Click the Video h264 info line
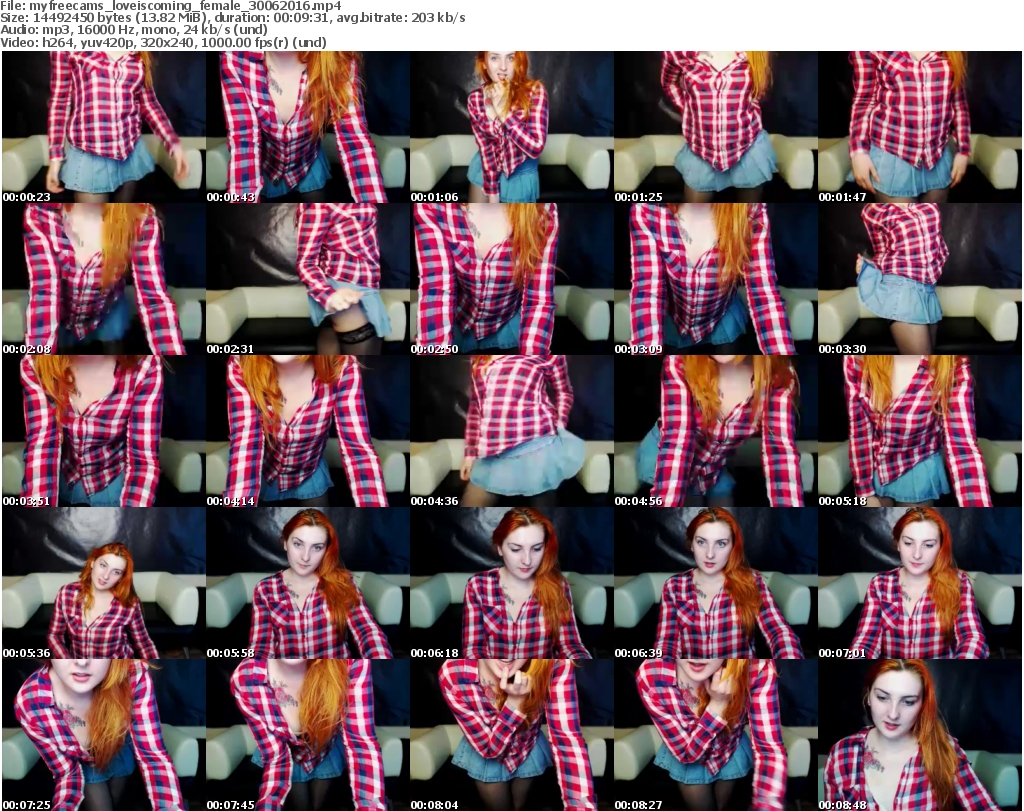Viewport: 1024px width, 811px height. [x=164, y=42]
